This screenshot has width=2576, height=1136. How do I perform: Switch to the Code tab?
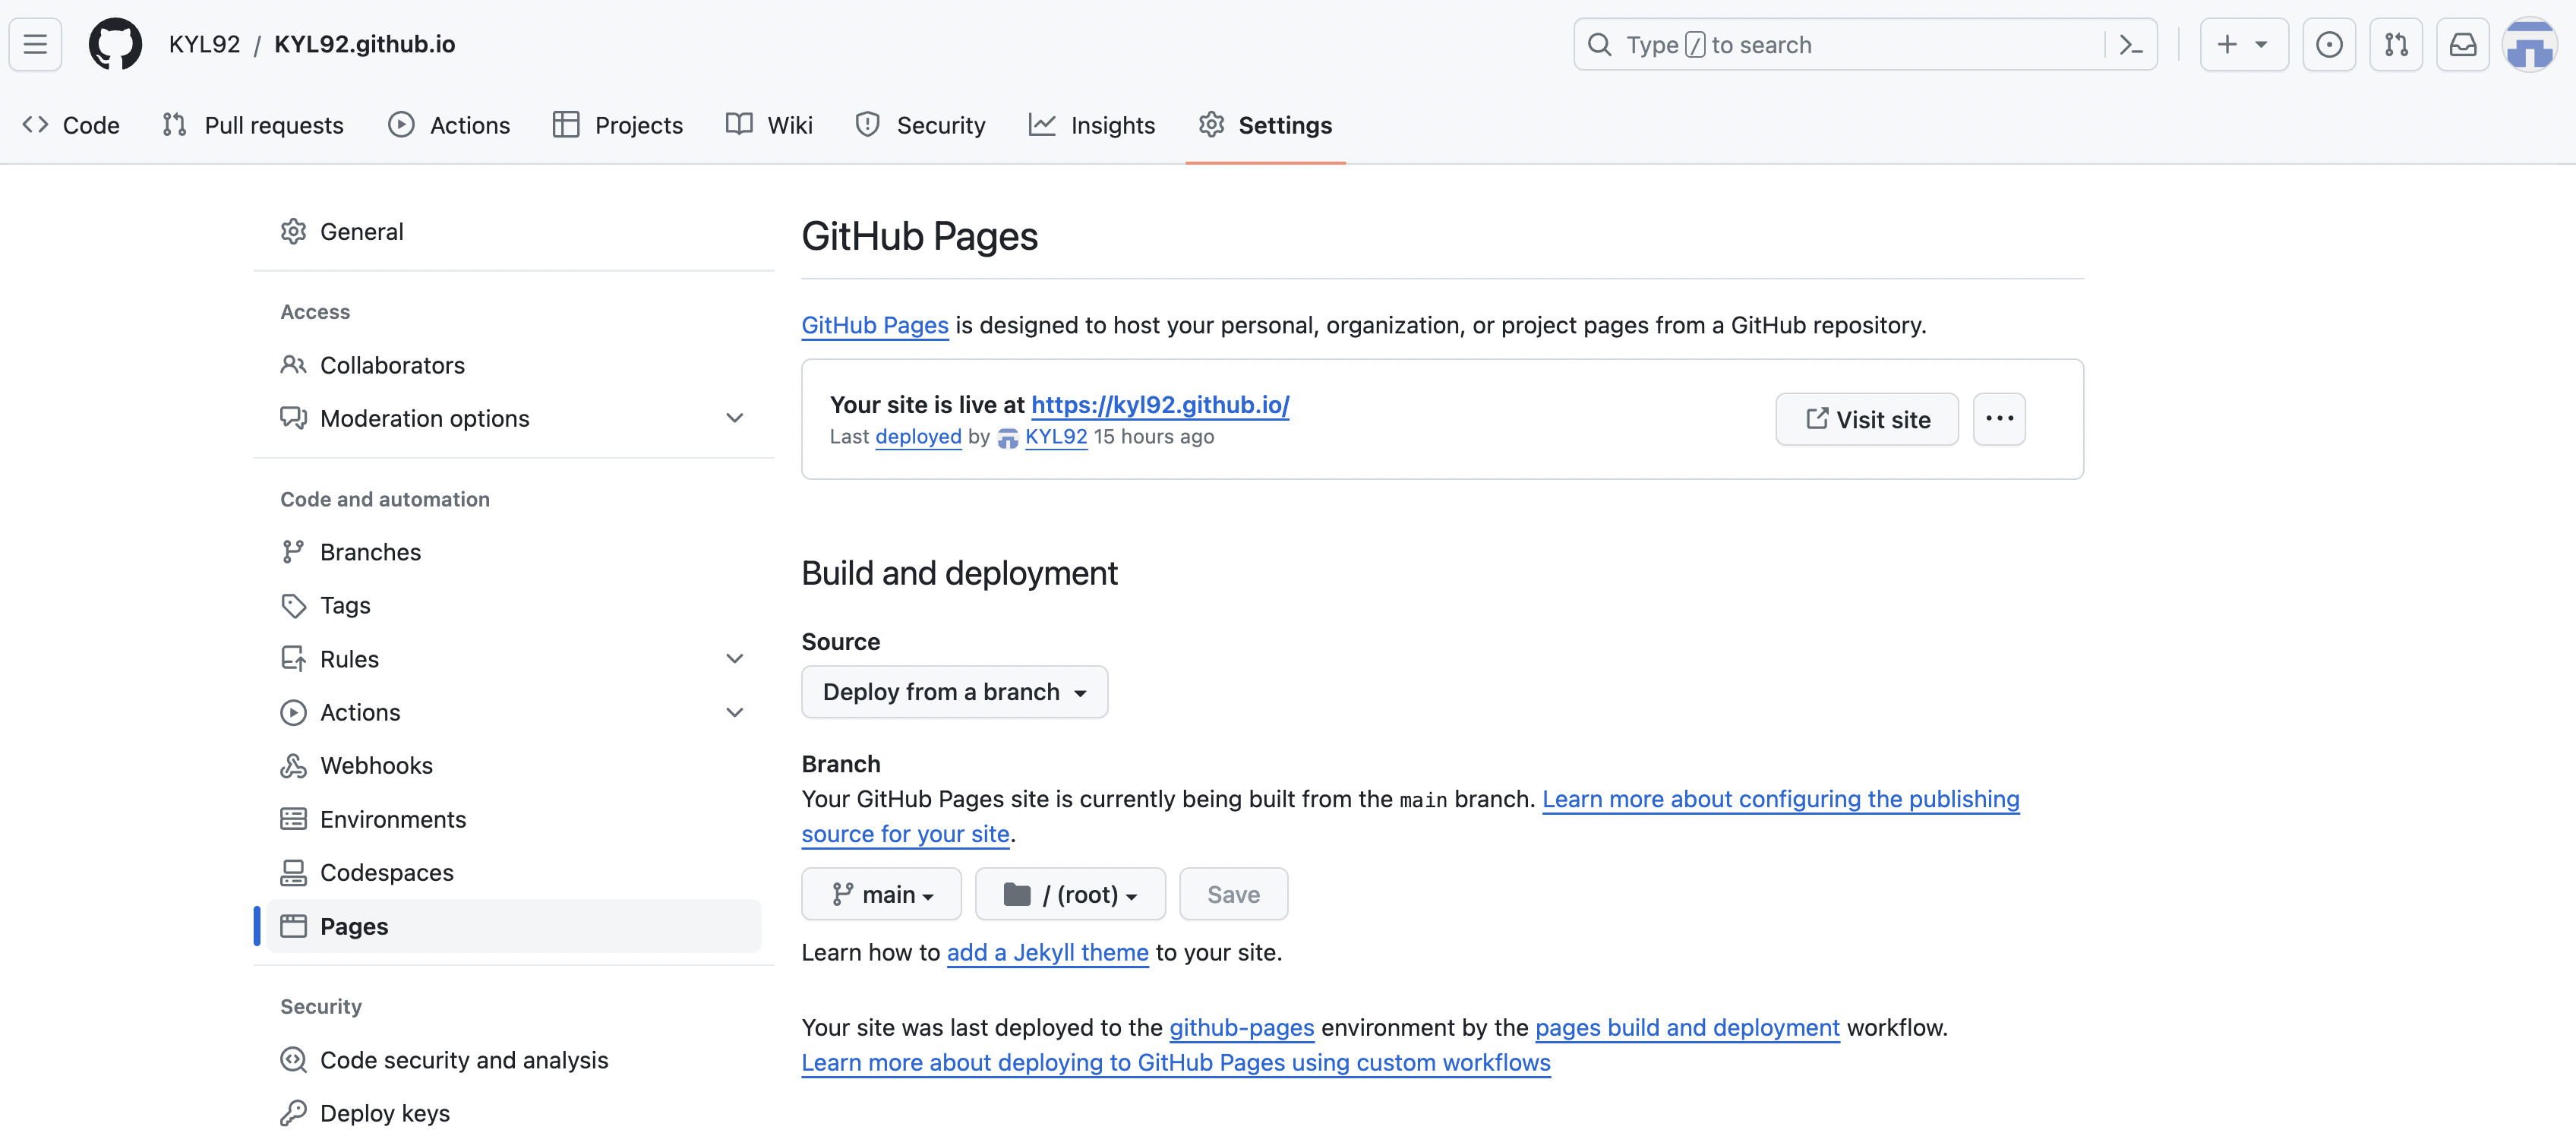coord(71,125)
